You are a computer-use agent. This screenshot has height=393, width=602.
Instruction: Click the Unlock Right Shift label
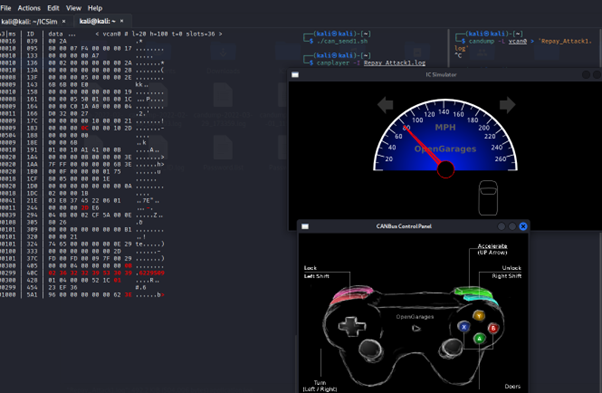[x=507, y=272]
